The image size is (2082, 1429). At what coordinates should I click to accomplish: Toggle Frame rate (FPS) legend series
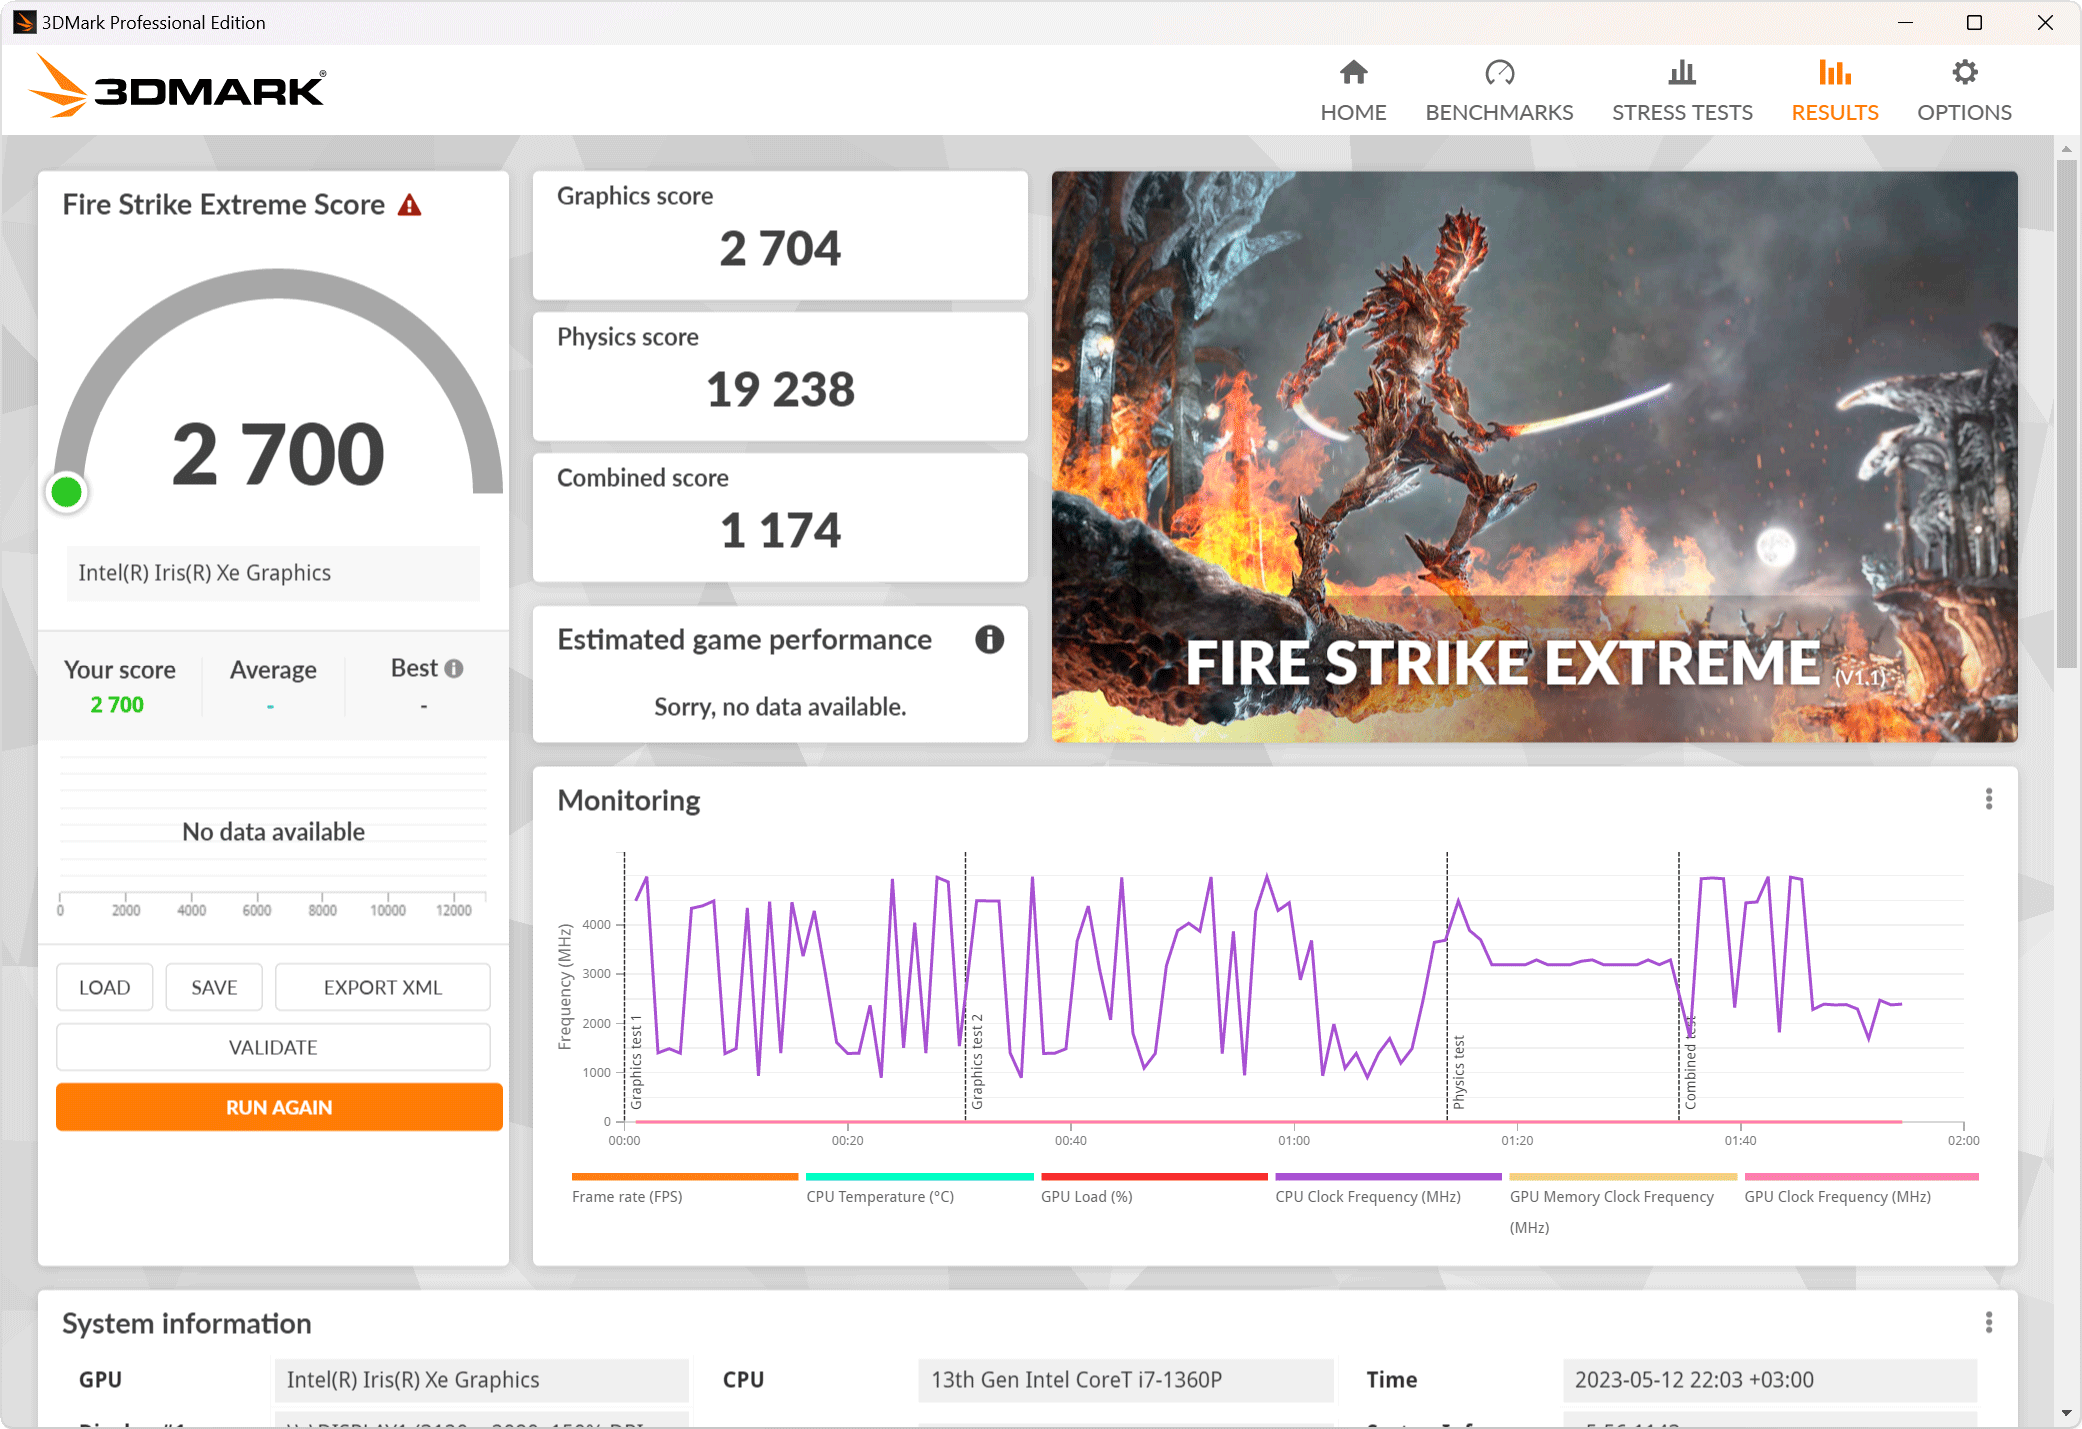click(627, 1196)
